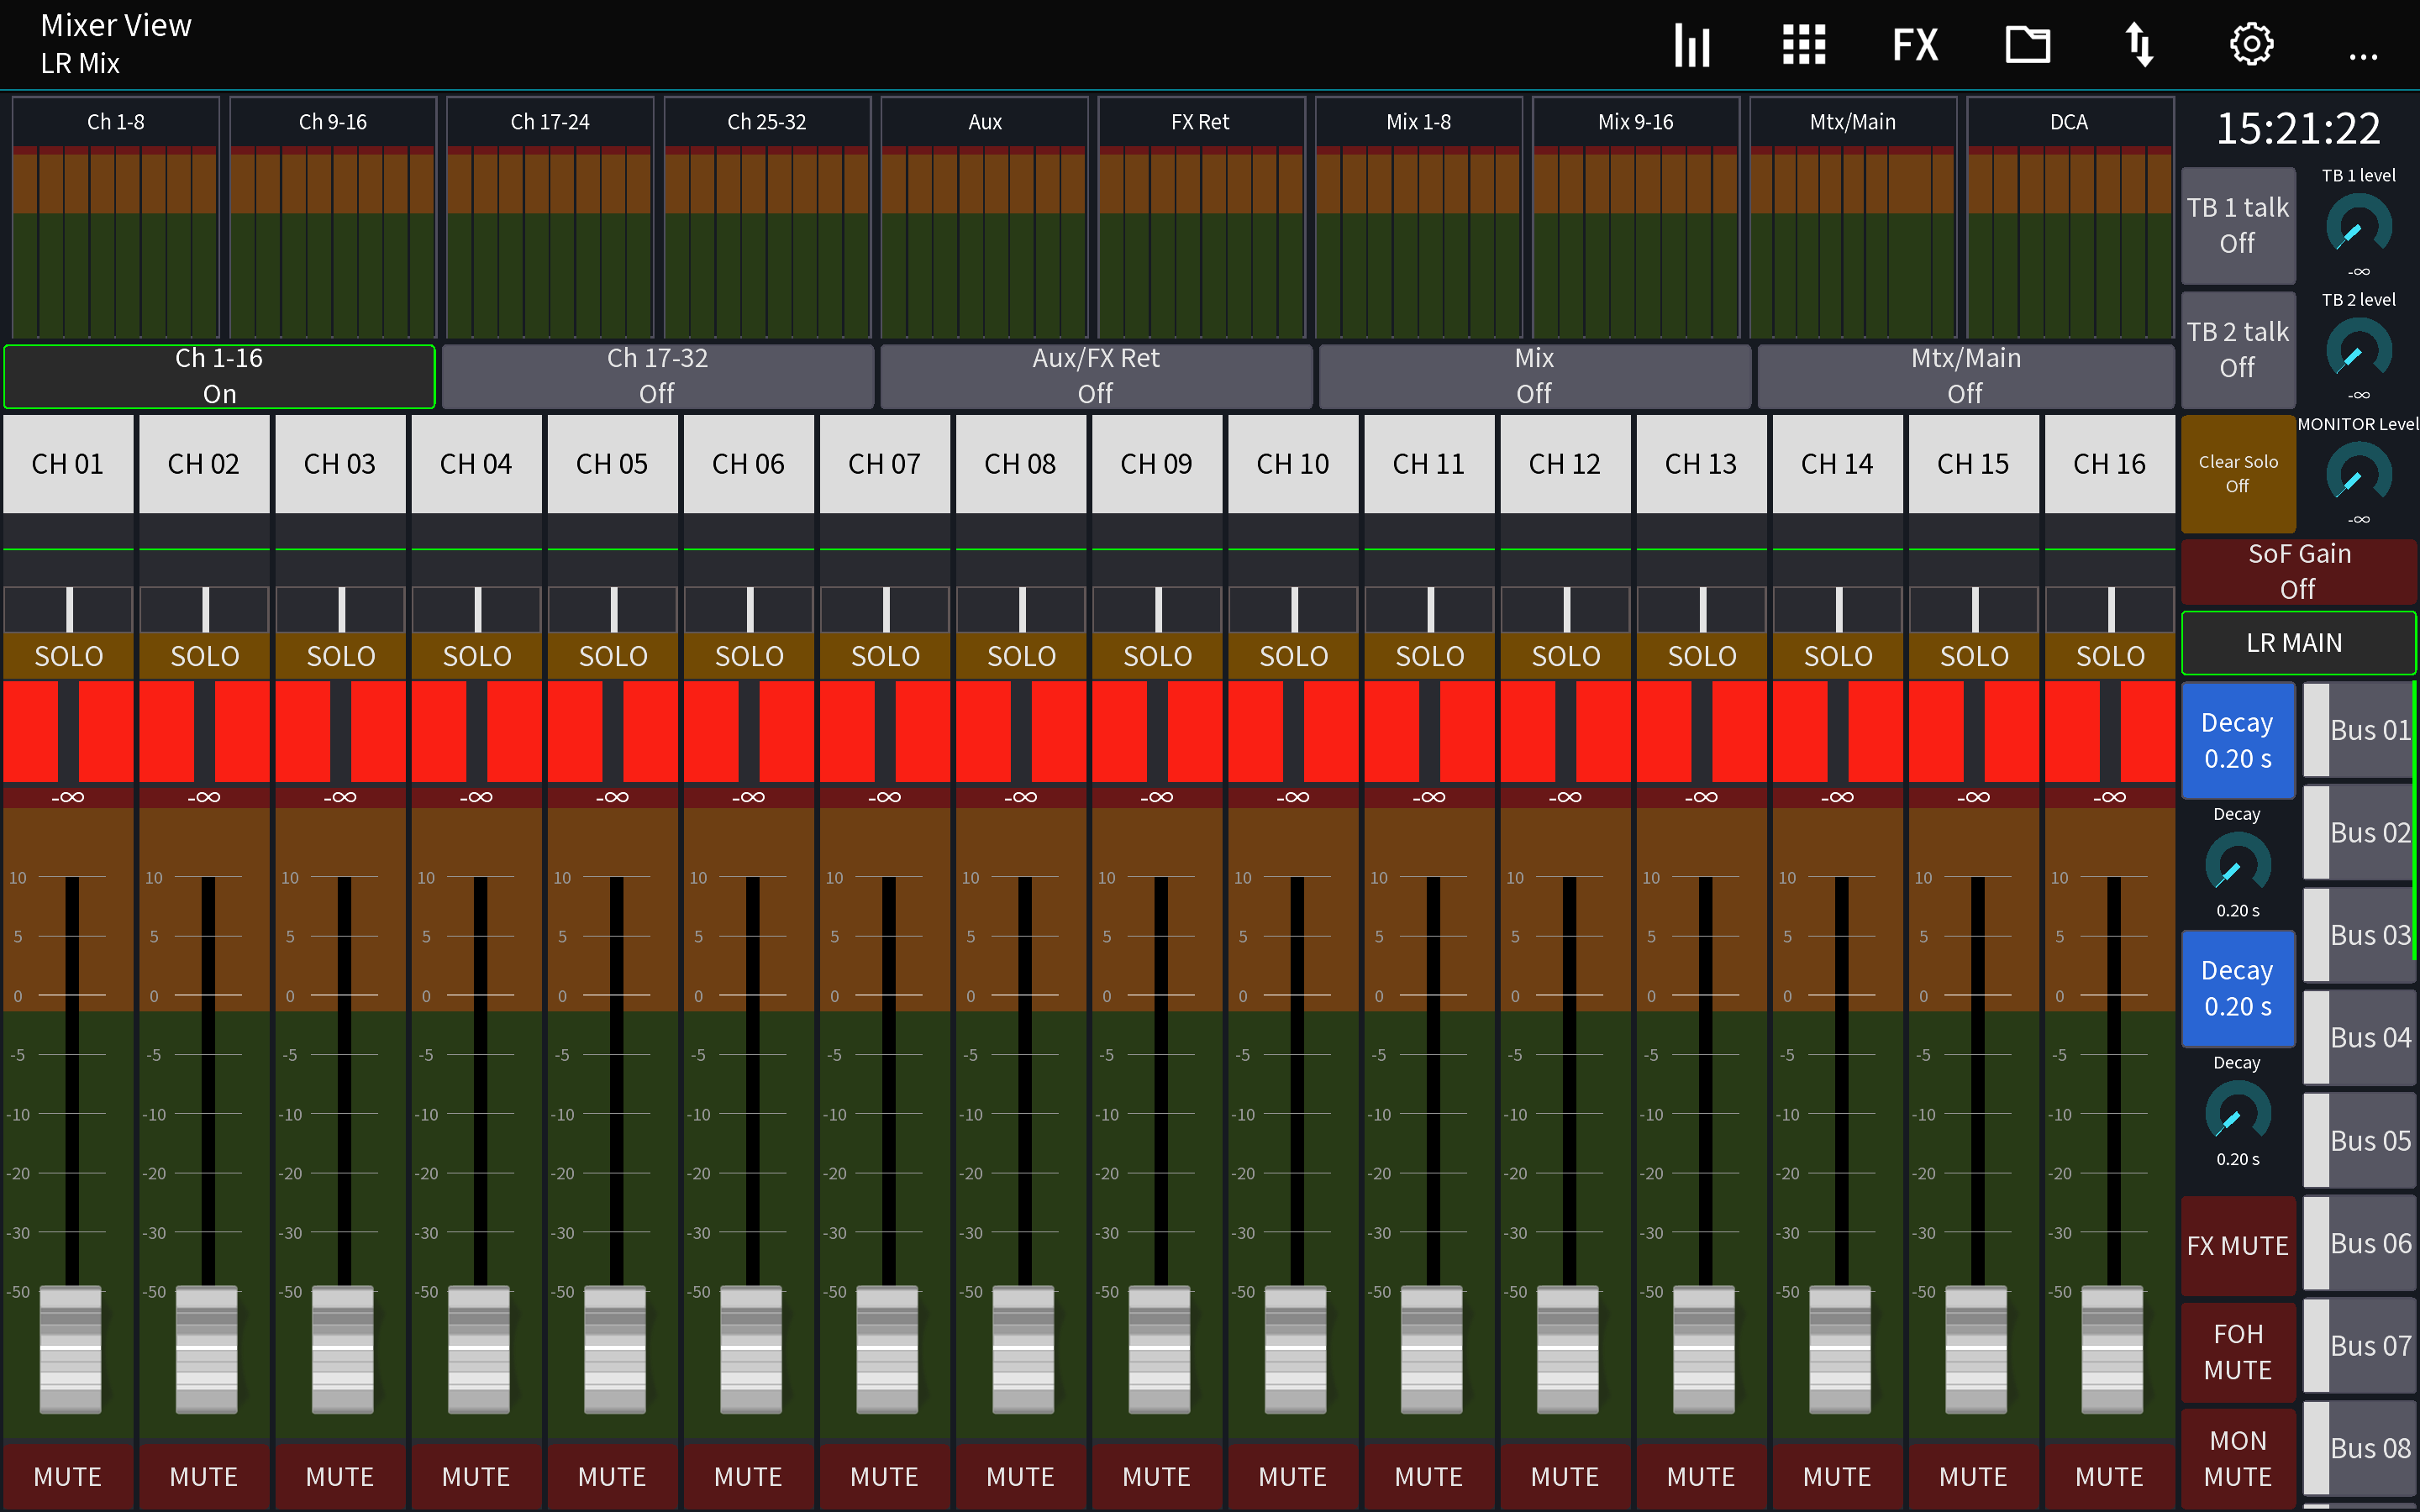Open the patching input/output routing icon
2420x1512 pixels.
point(2141,44)
